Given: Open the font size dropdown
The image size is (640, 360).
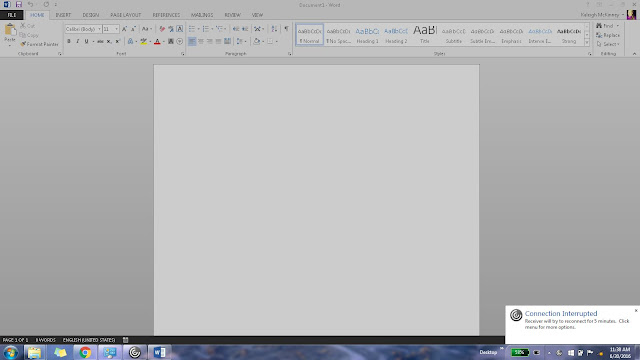Looking at the screenshot, I should click(x=116, y=29).
